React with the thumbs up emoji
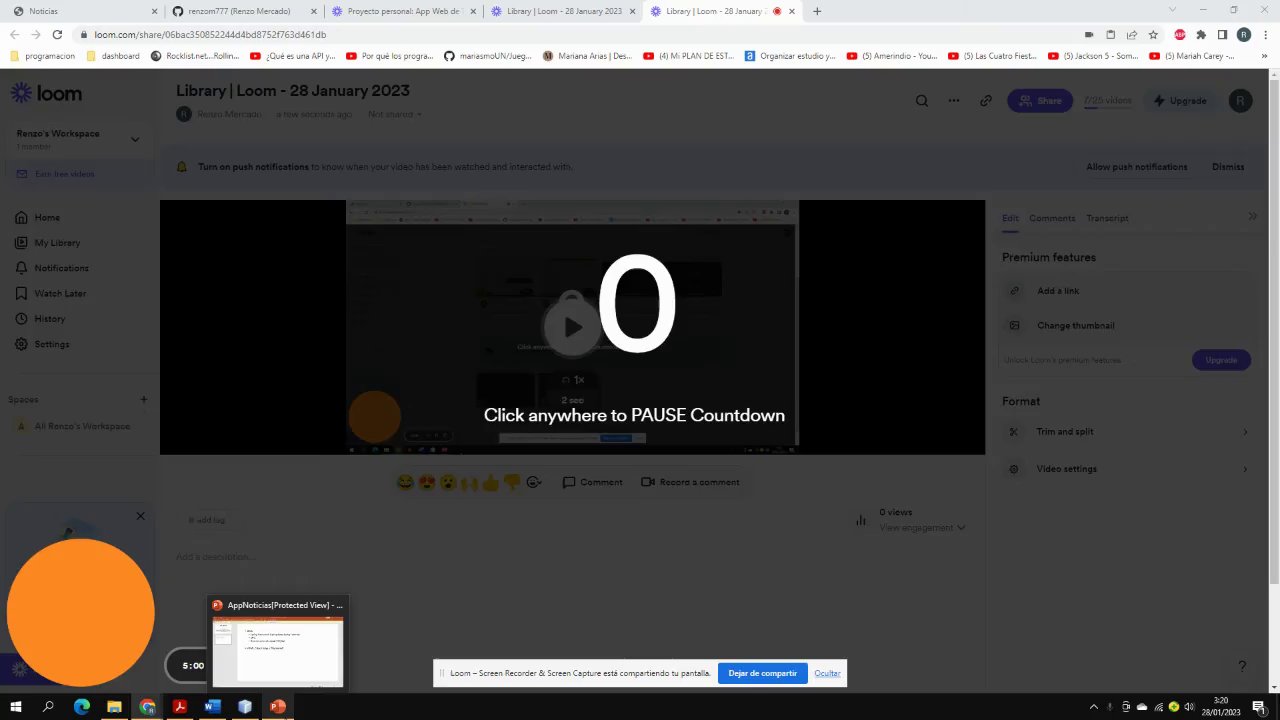The image size is (1280, 720). click(490, 482)
